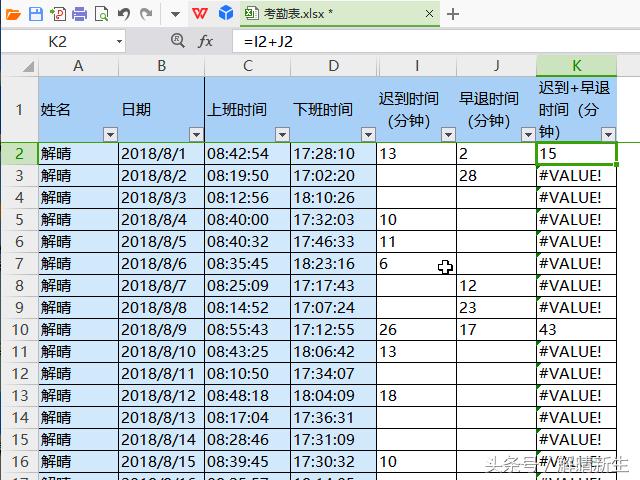Click the fx insert function icon
Screen dimensions: 640x480
coord(205,41)
